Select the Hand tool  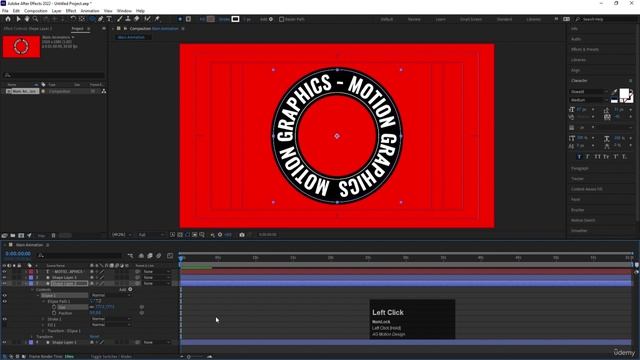[x=27, y=19]
